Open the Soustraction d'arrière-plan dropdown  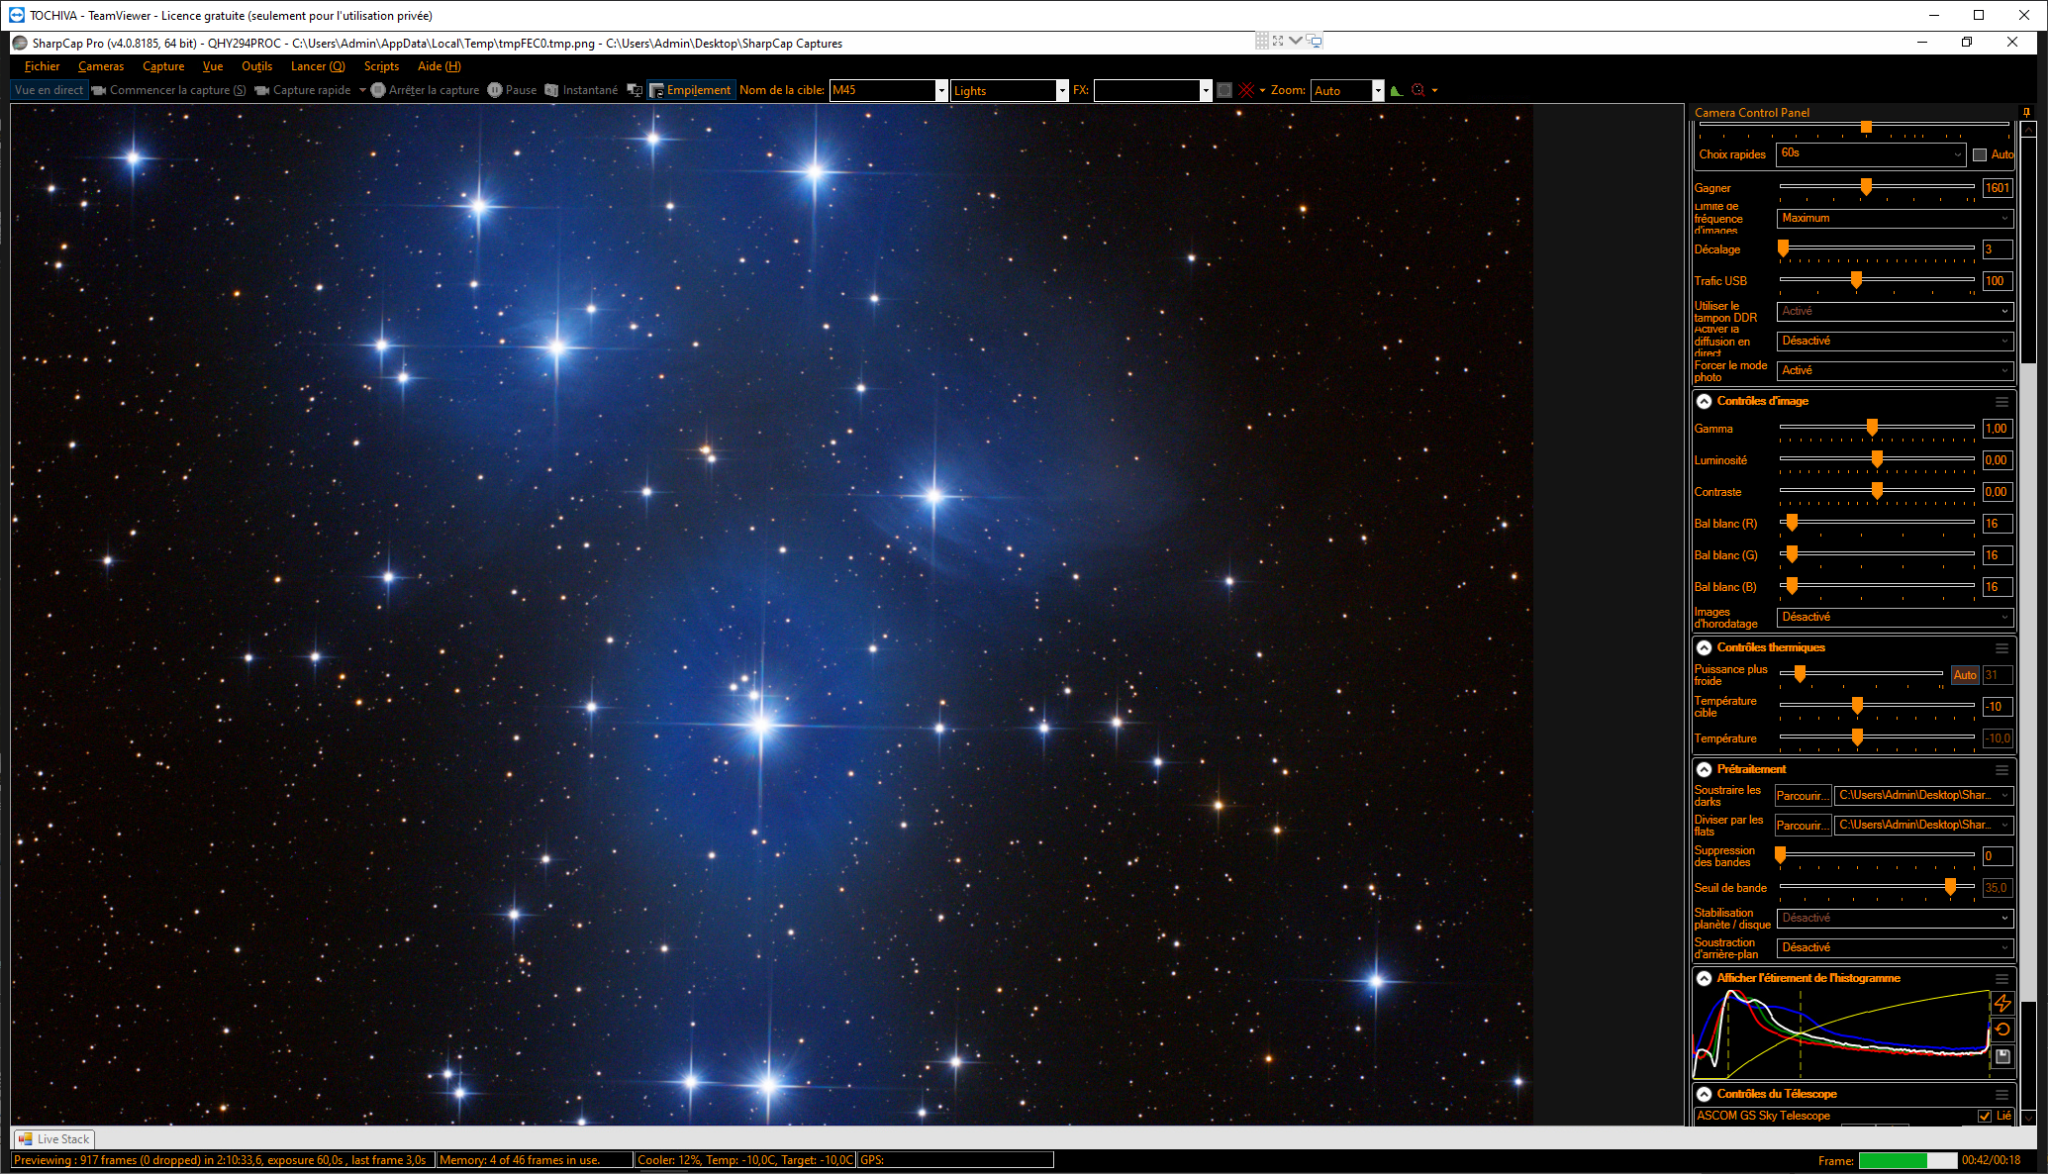(x=1895, y=947)
